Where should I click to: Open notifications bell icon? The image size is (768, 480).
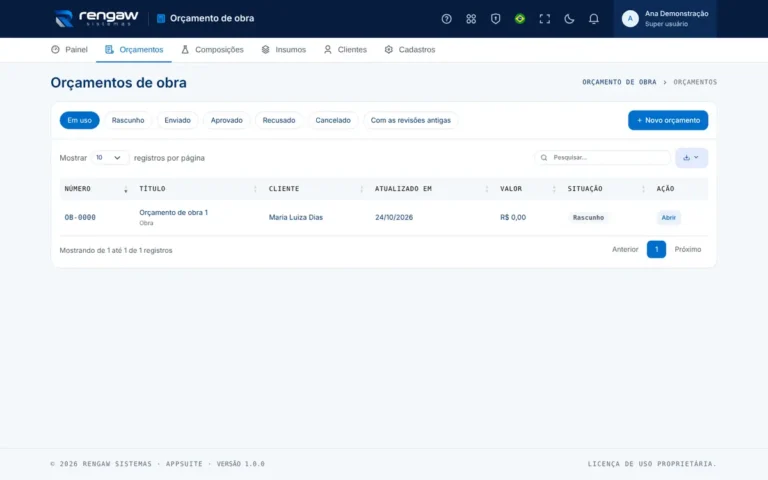[593, 19]
